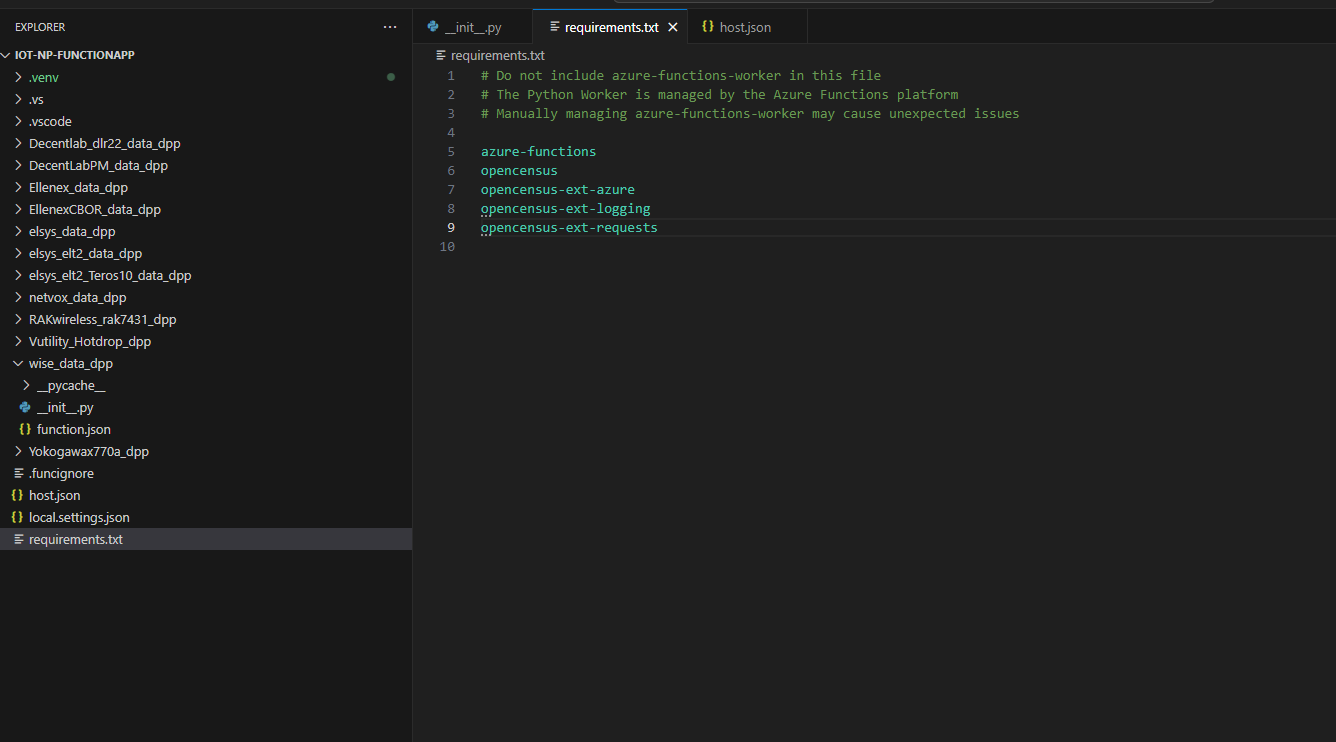Open Explorer more actions ellipsis menu
Viewport: 1336px width, 742px height.
pos(390,27)
